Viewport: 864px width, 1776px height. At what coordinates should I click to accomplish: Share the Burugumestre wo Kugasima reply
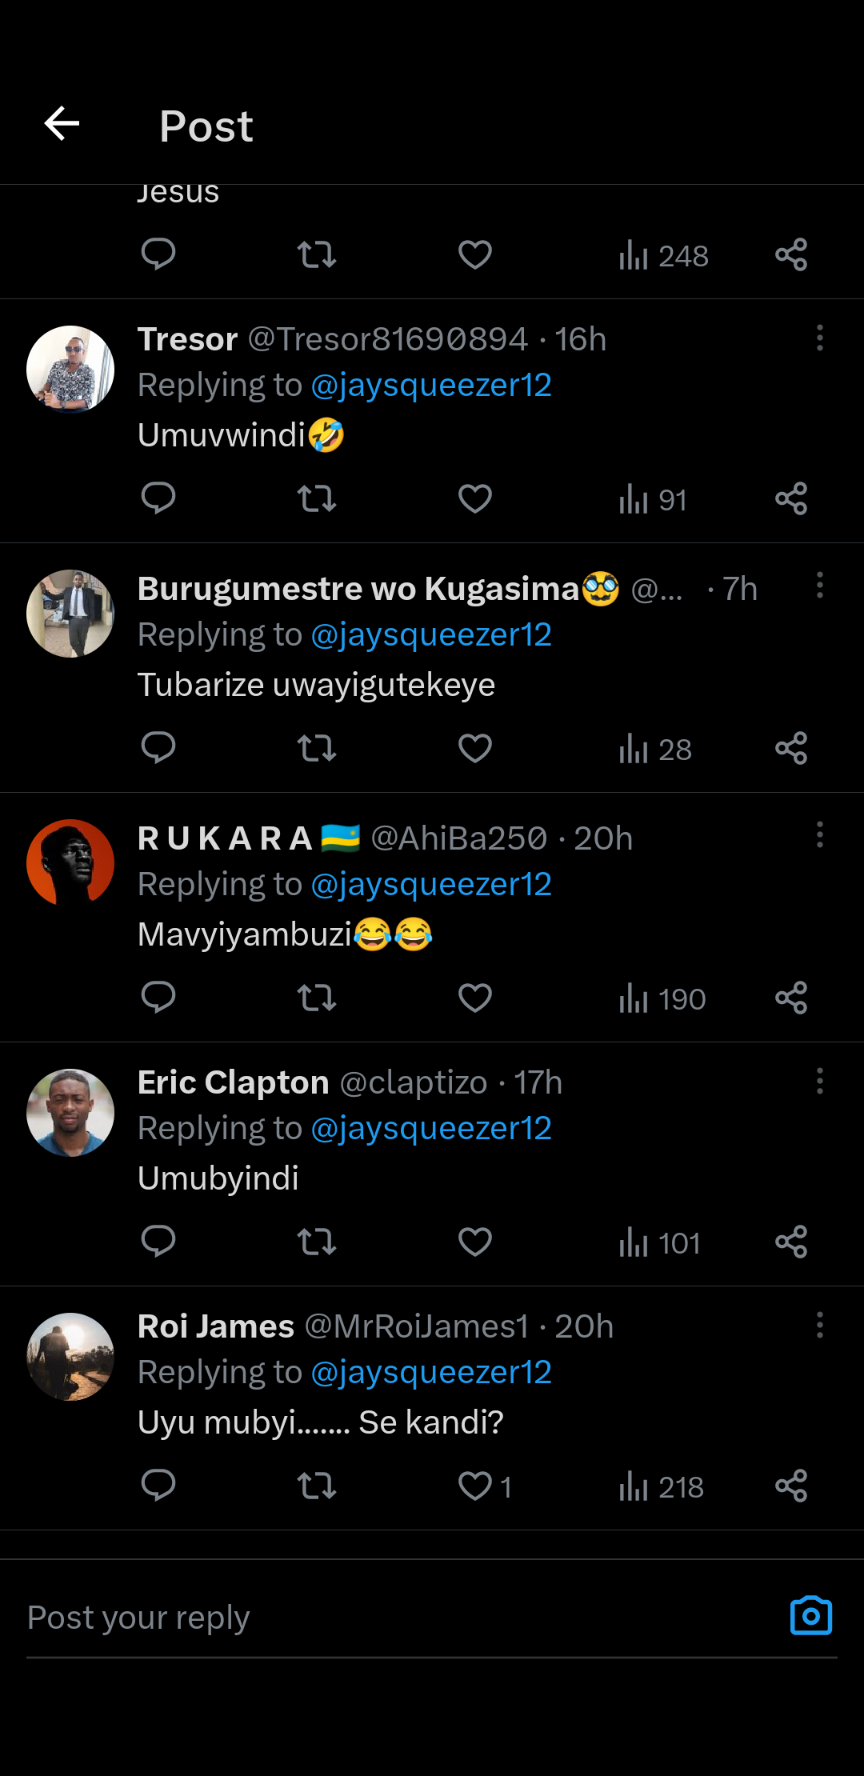pos(791,748)
